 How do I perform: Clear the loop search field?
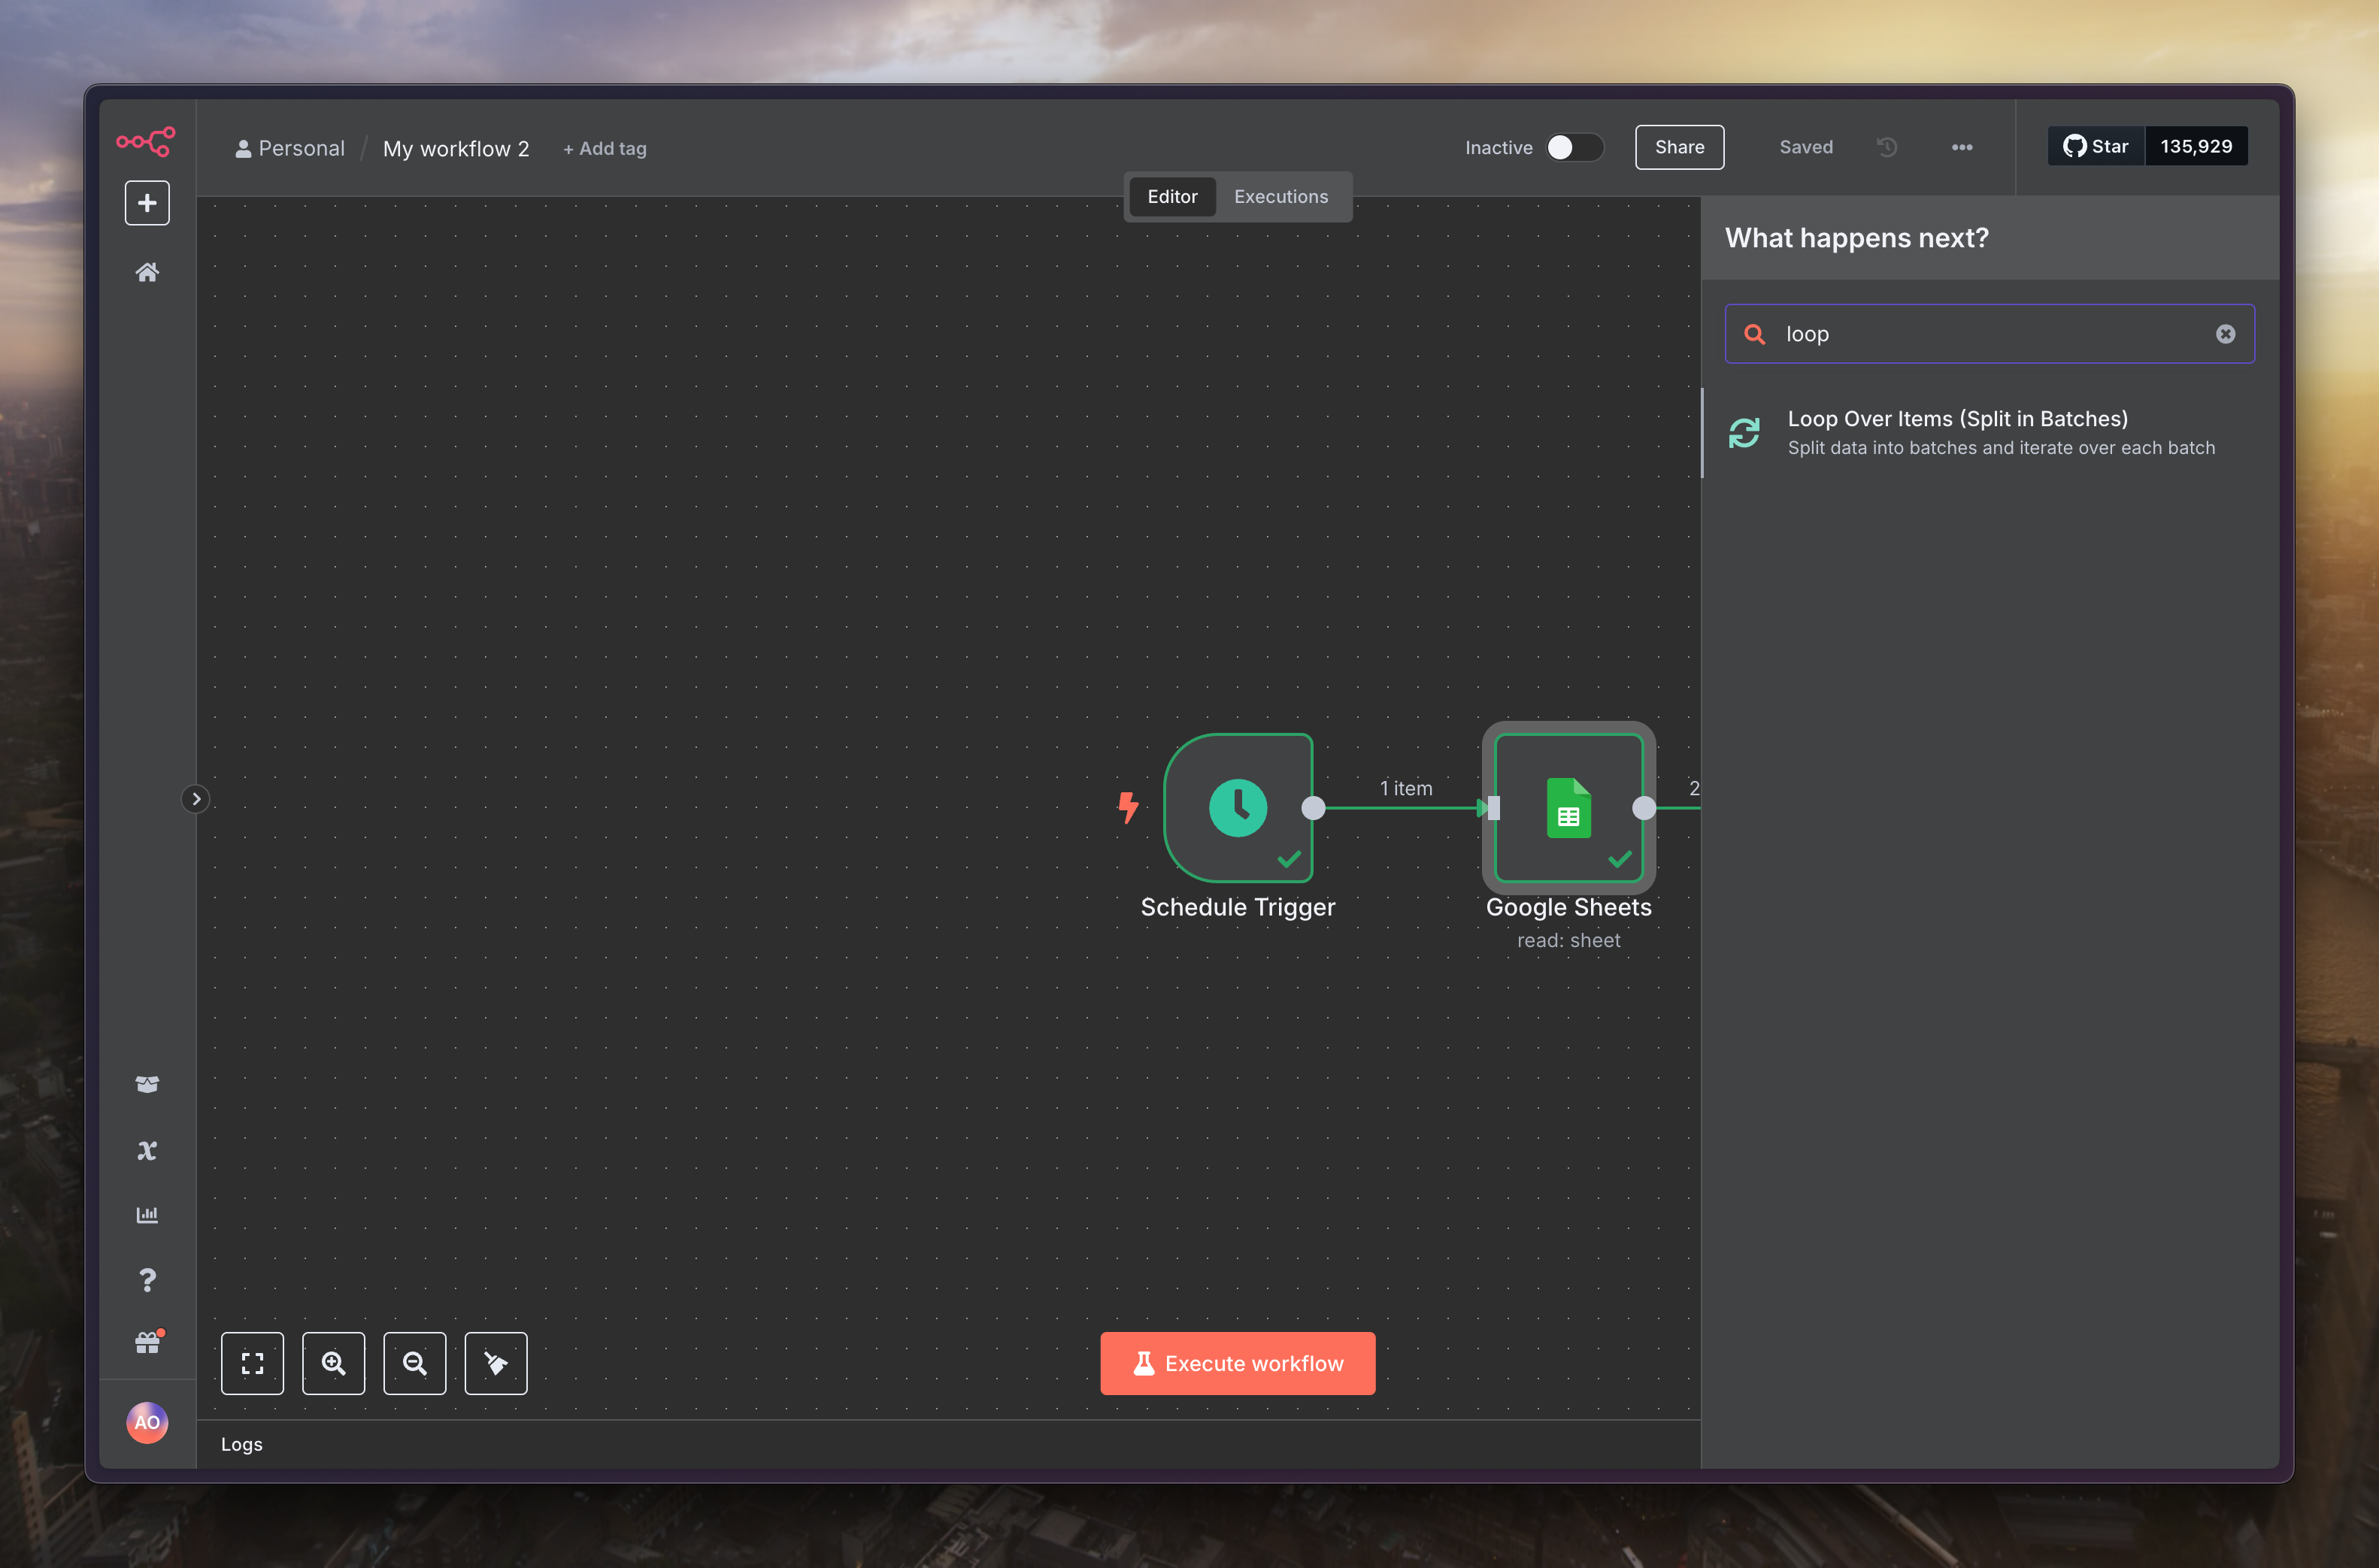2225,334
